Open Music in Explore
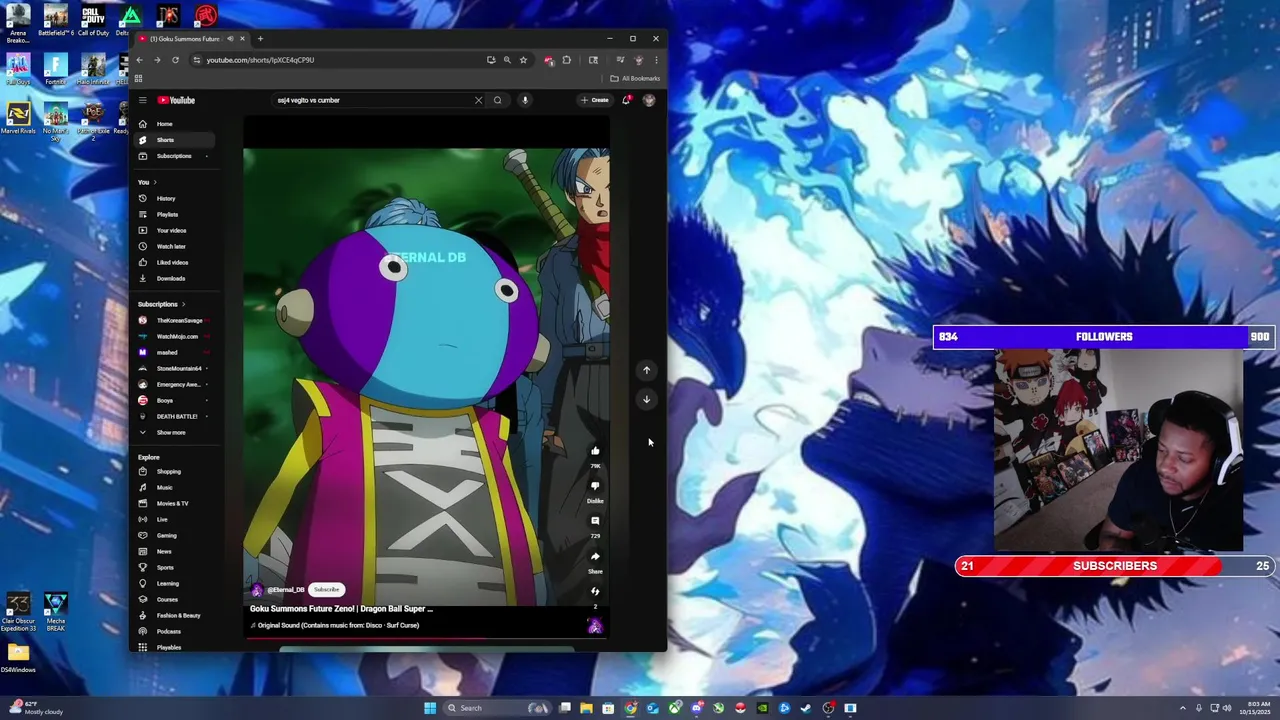This screenshot has height=720, width=1280. point(175,487)
